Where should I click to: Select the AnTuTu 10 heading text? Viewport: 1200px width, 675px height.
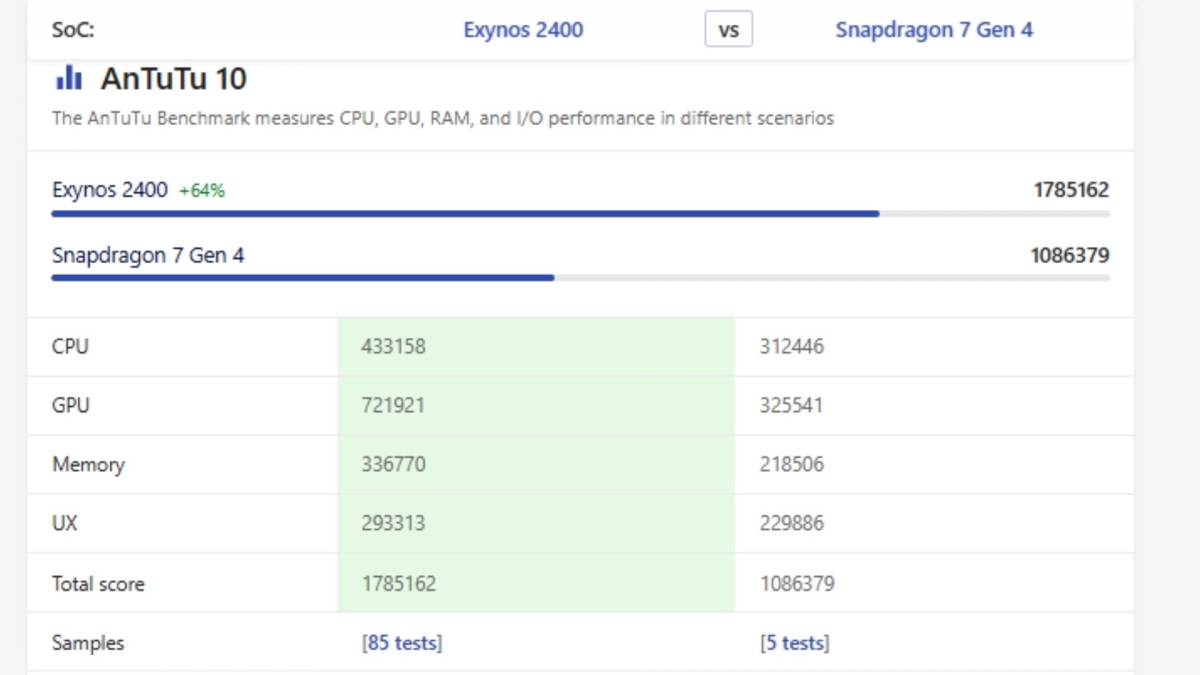point(173,79)
